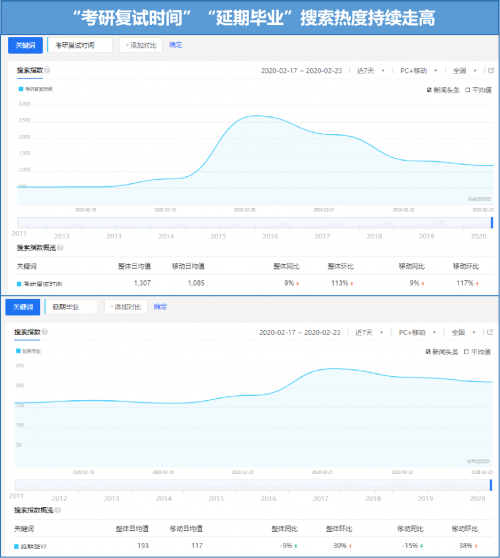Click green down arrow beside -15% value
Screen dimensions: 500x558
(x=422, y=546)
